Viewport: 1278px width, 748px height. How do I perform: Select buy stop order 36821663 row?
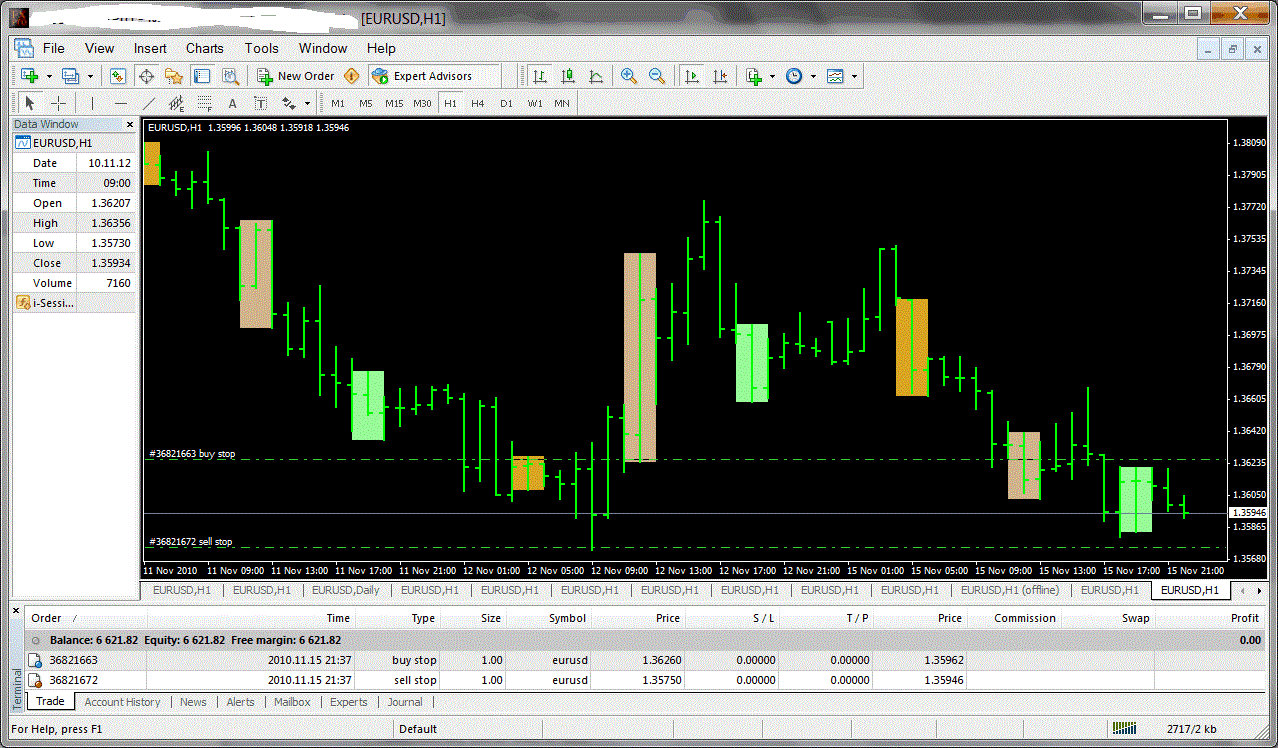tap(646, 660)
